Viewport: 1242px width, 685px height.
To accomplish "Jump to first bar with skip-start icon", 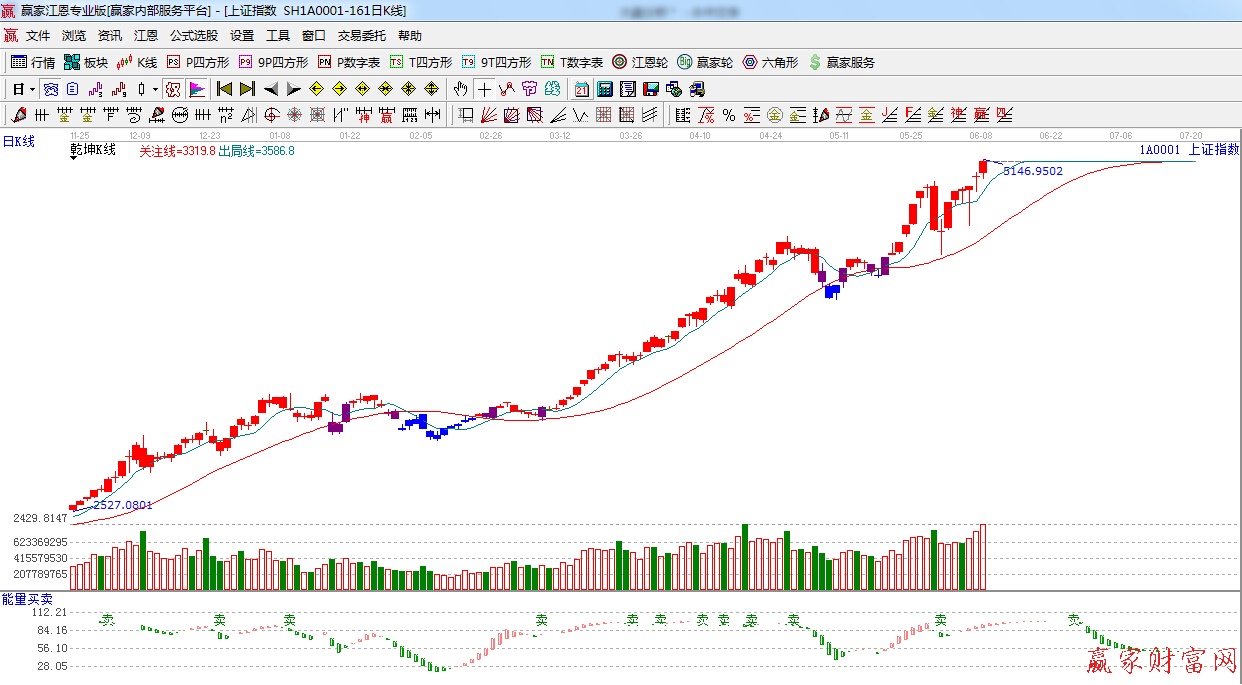I will click(224, 89).
